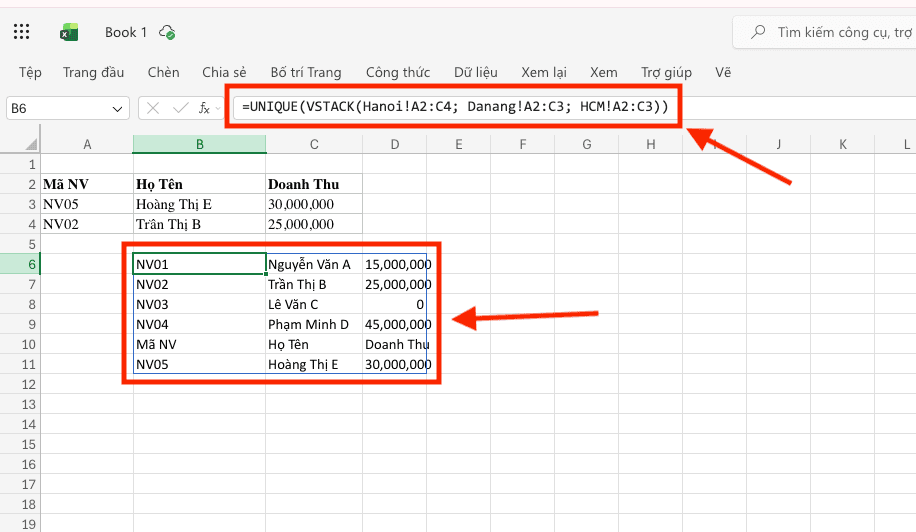Image resolution: width=916 pixels, height=532 pixels.
Task: Select column C header
Action: pyautogui.click(x=314, y=144)
